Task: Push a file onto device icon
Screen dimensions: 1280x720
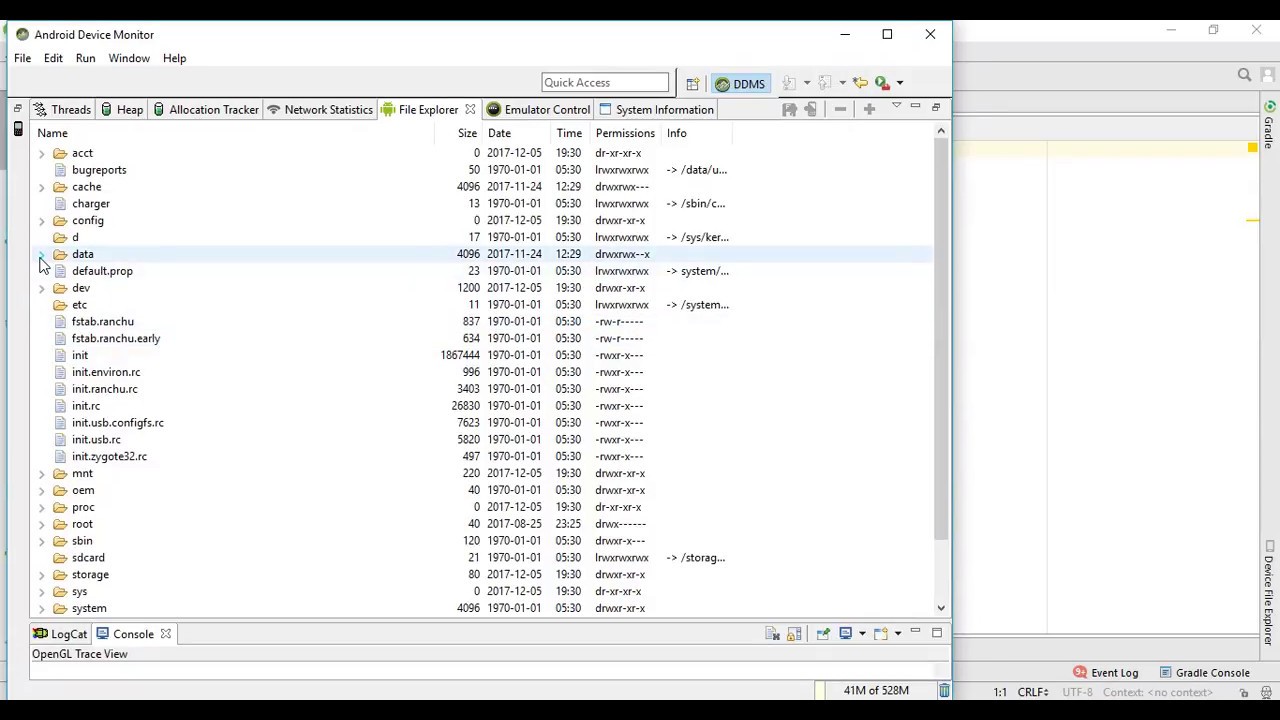Action: coord(811,109)
